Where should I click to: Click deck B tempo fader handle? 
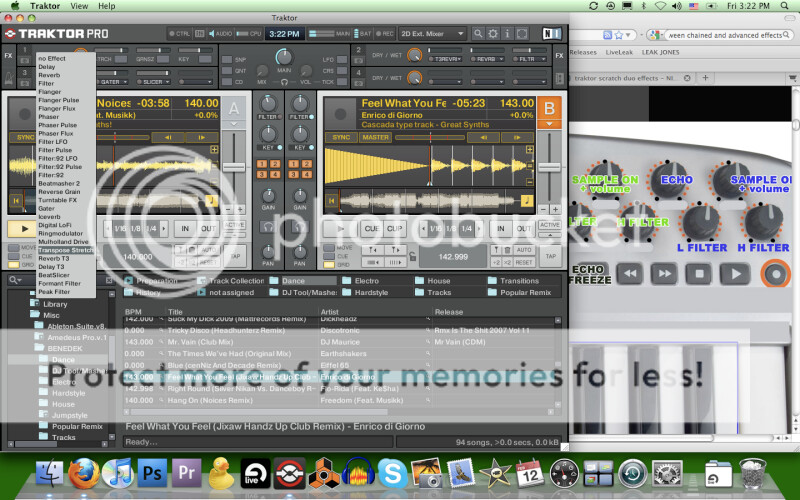pos(549,167)
